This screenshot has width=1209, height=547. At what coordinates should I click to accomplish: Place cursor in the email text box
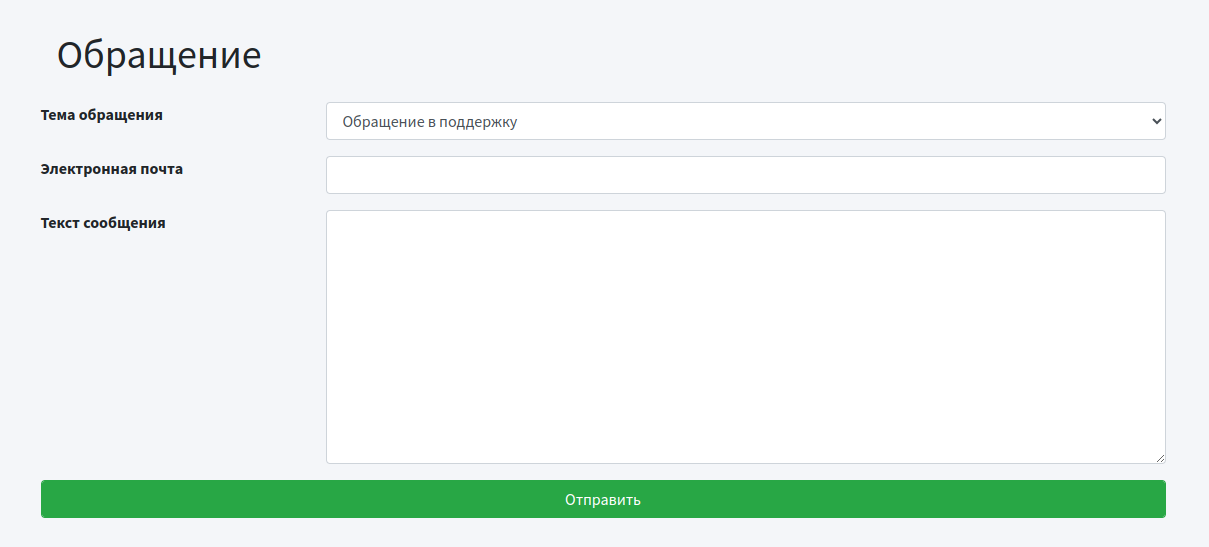coord(745,175)
